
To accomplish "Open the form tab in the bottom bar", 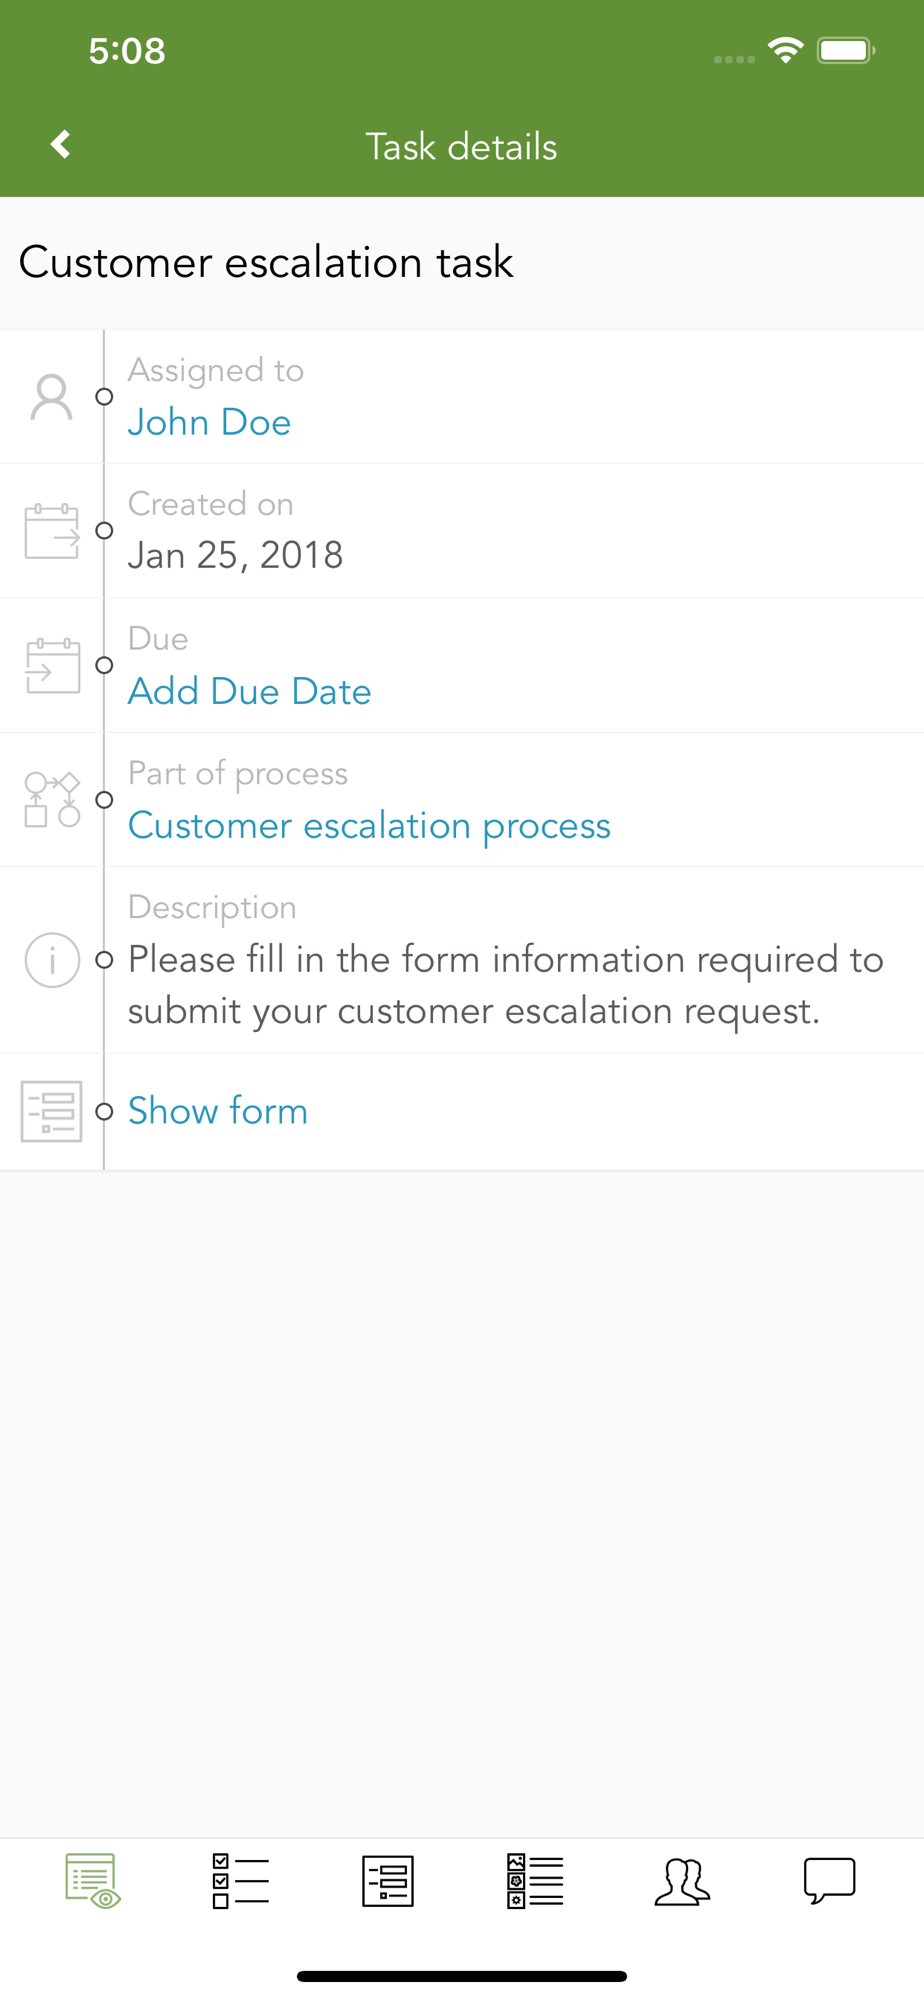I will click(388, 1881).
